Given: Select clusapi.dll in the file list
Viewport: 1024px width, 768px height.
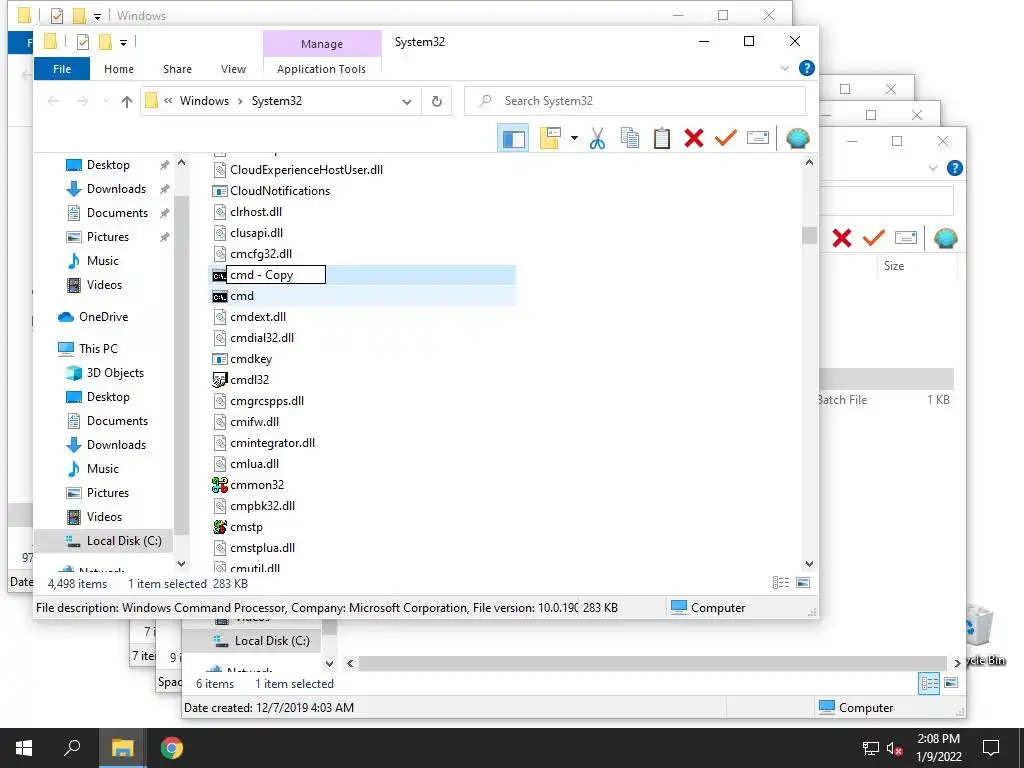Looking at the screenshot, I should click(256, 232).
